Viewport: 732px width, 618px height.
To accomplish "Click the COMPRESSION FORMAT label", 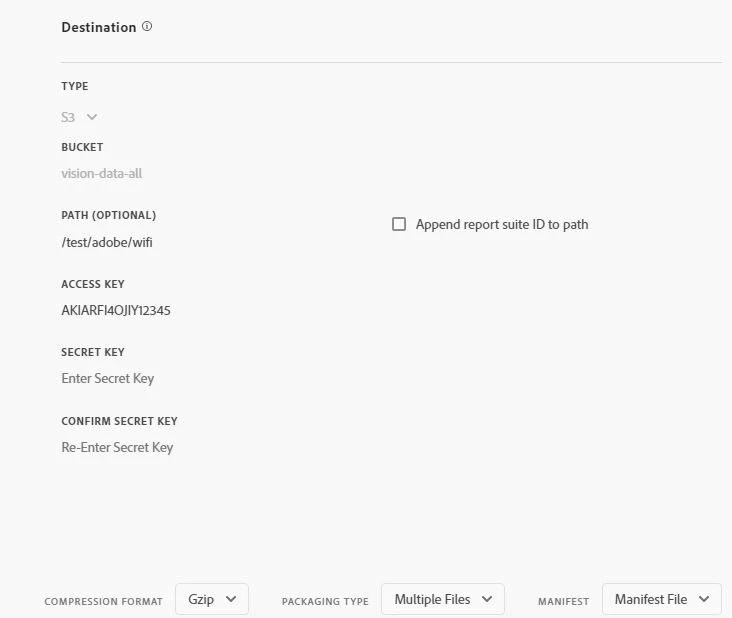I will [x=104, y=602].
